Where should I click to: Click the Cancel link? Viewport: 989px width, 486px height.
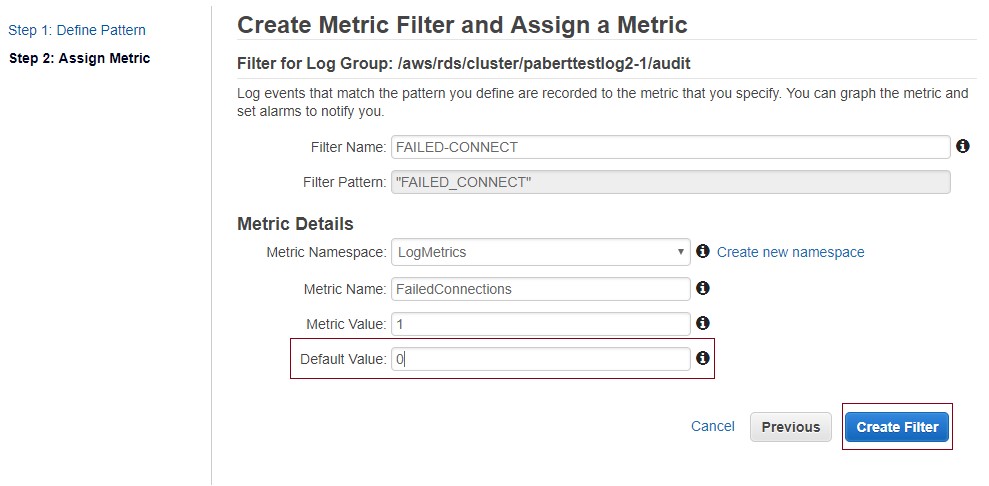click(713, 426)
